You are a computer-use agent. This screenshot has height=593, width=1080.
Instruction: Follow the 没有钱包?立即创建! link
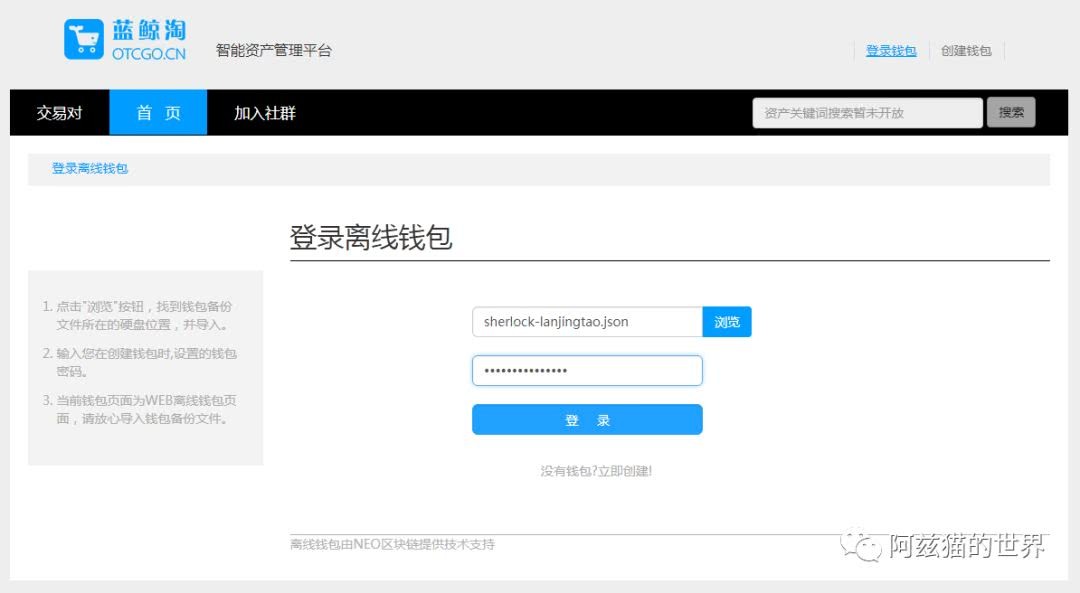point(596,471)
